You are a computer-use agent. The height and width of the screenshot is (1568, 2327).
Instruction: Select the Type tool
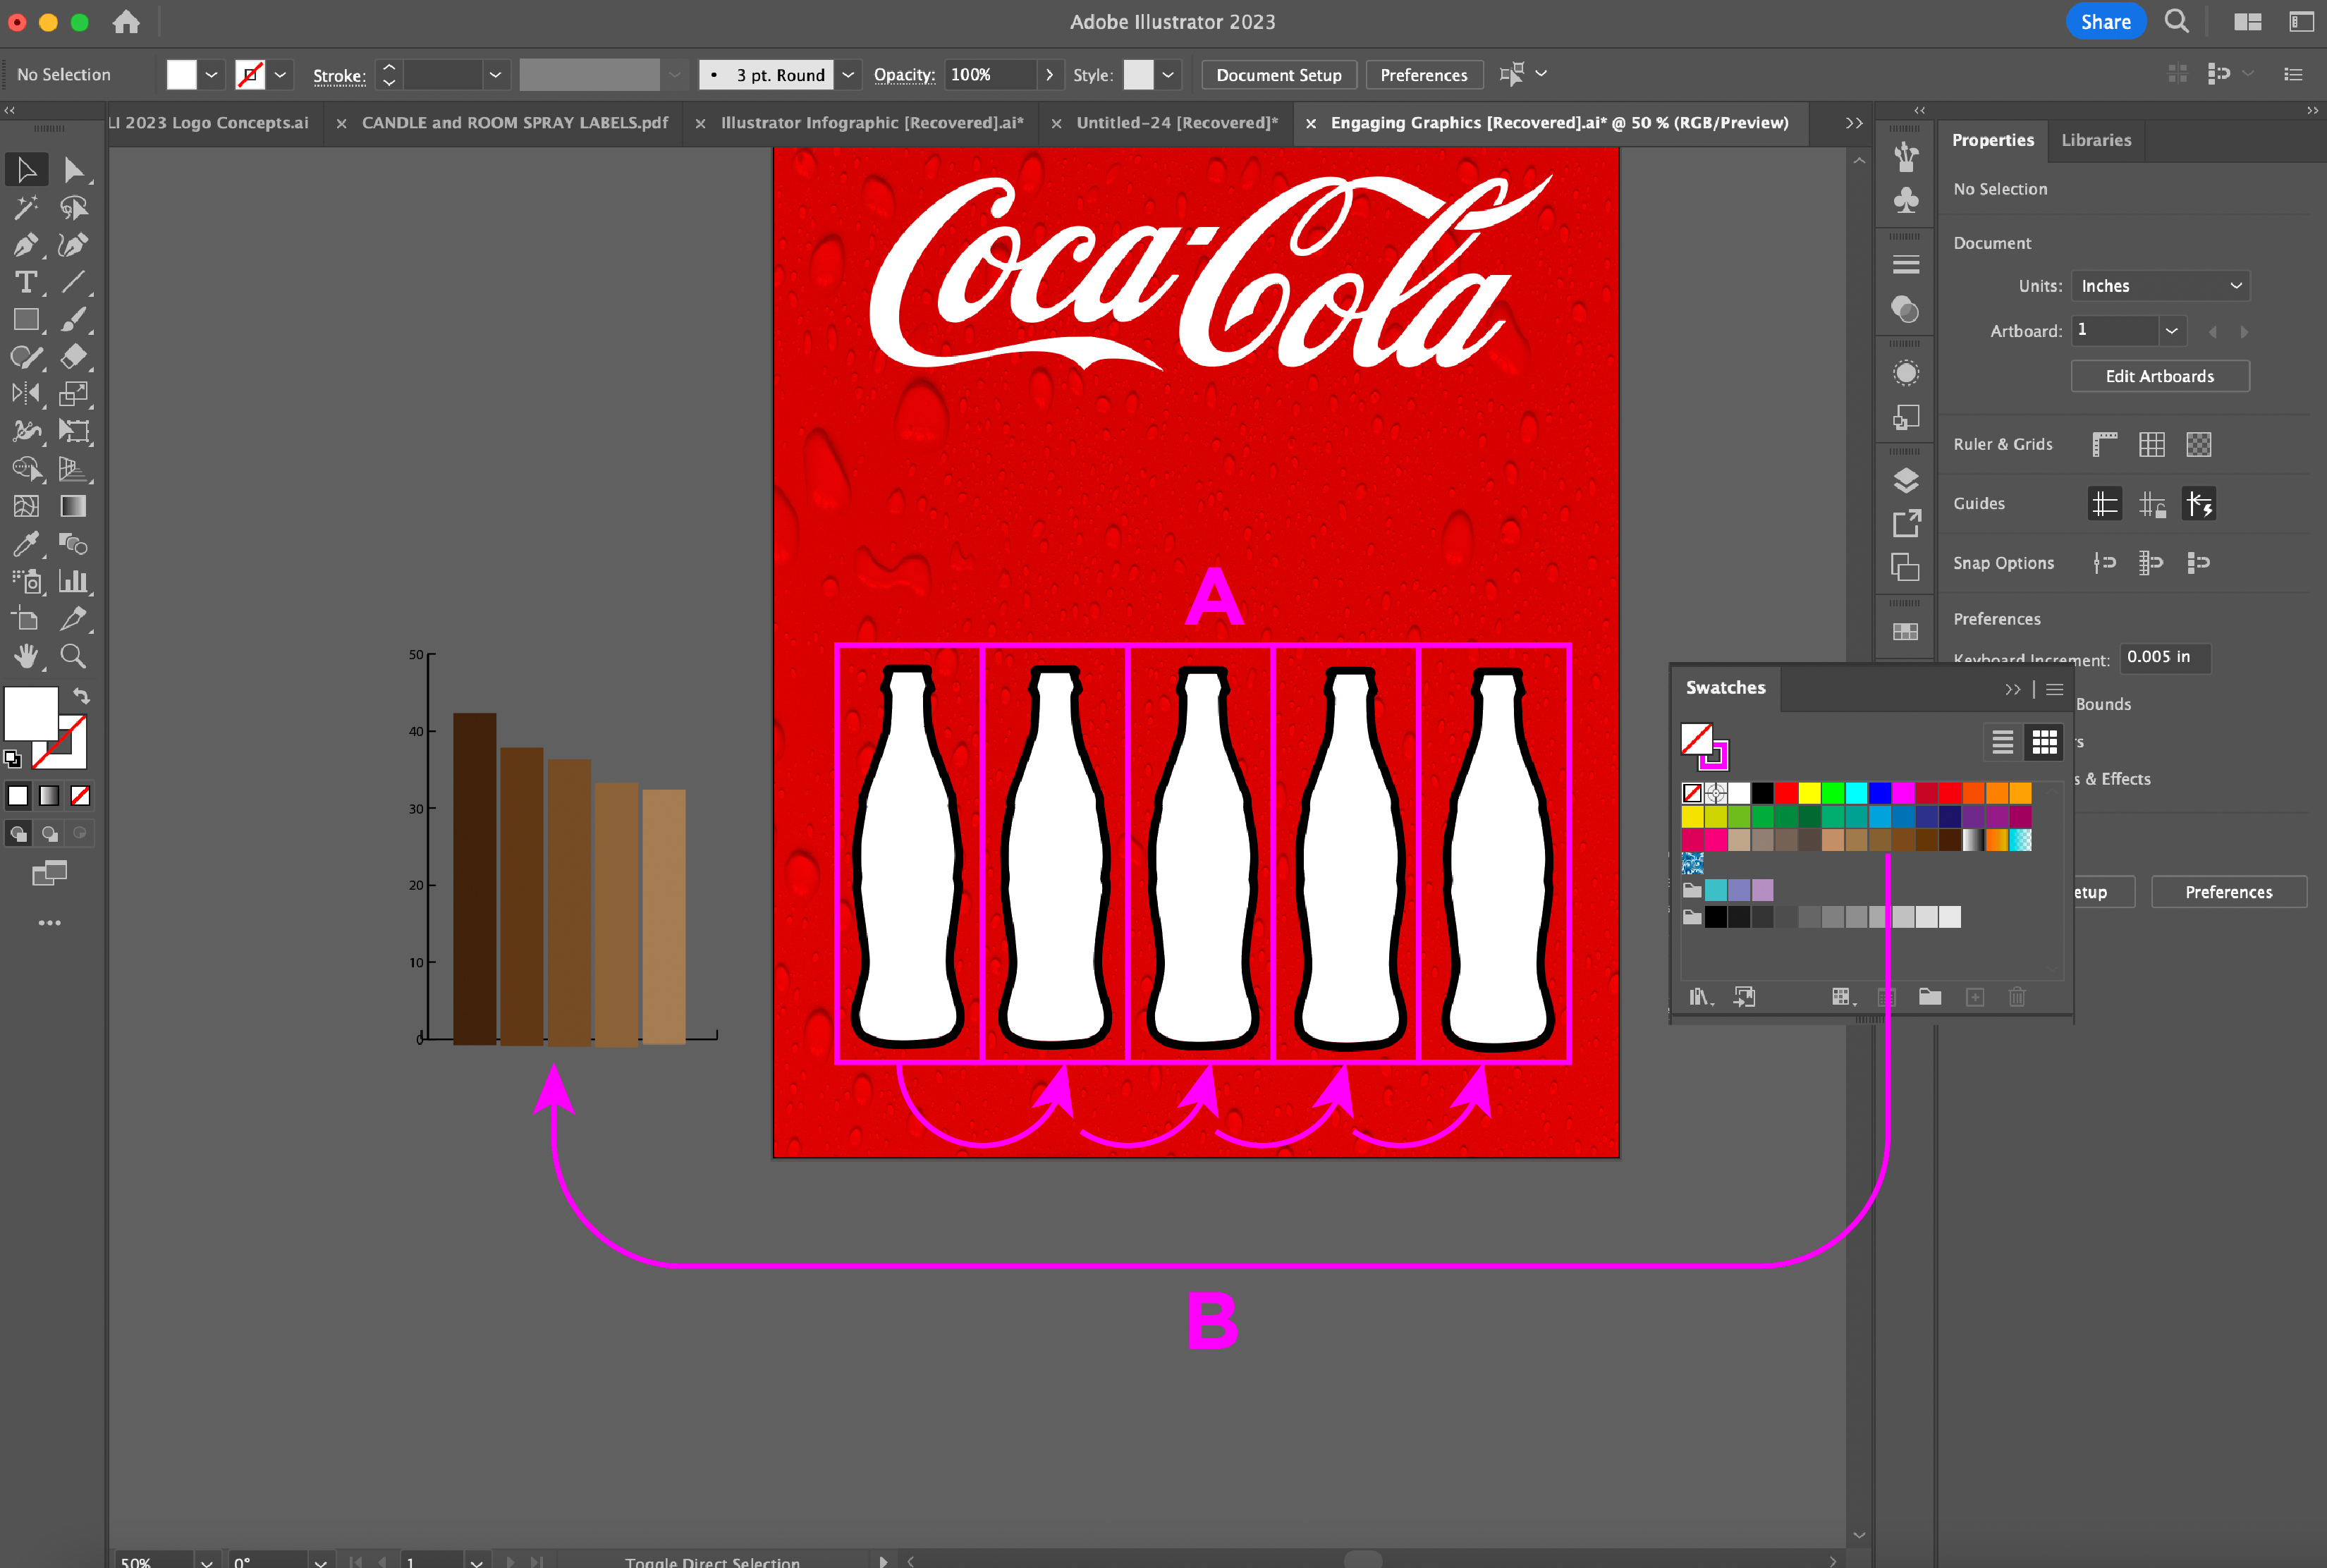pos(26,282)
